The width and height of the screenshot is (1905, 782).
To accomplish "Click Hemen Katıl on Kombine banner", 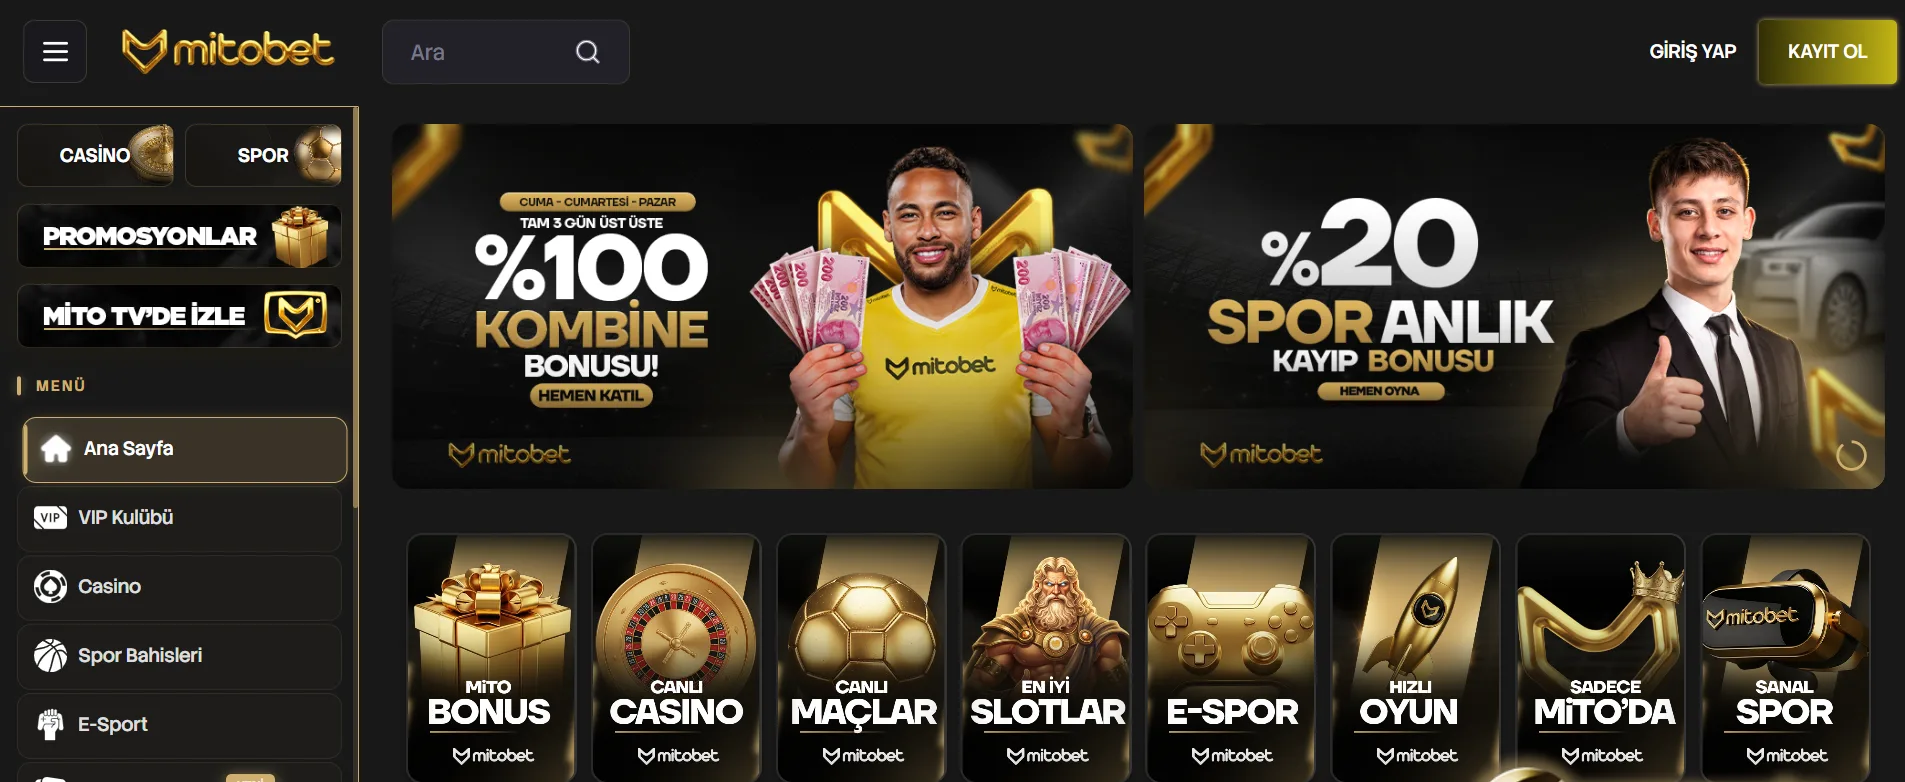I will (x=591, y=396).
